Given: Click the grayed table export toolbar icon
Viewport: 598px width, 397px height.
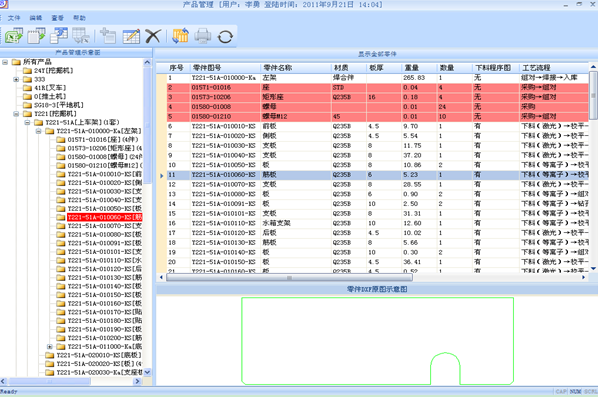Looking at the screenshot, I should pyautogui.click(x=81, y=36).
